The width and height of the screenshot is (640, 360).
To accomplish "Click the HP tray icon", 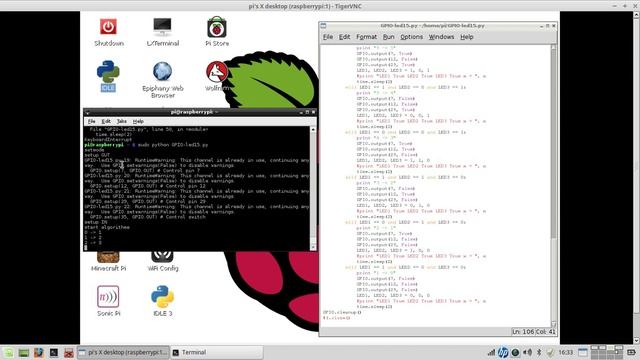I will pos(503,352).
